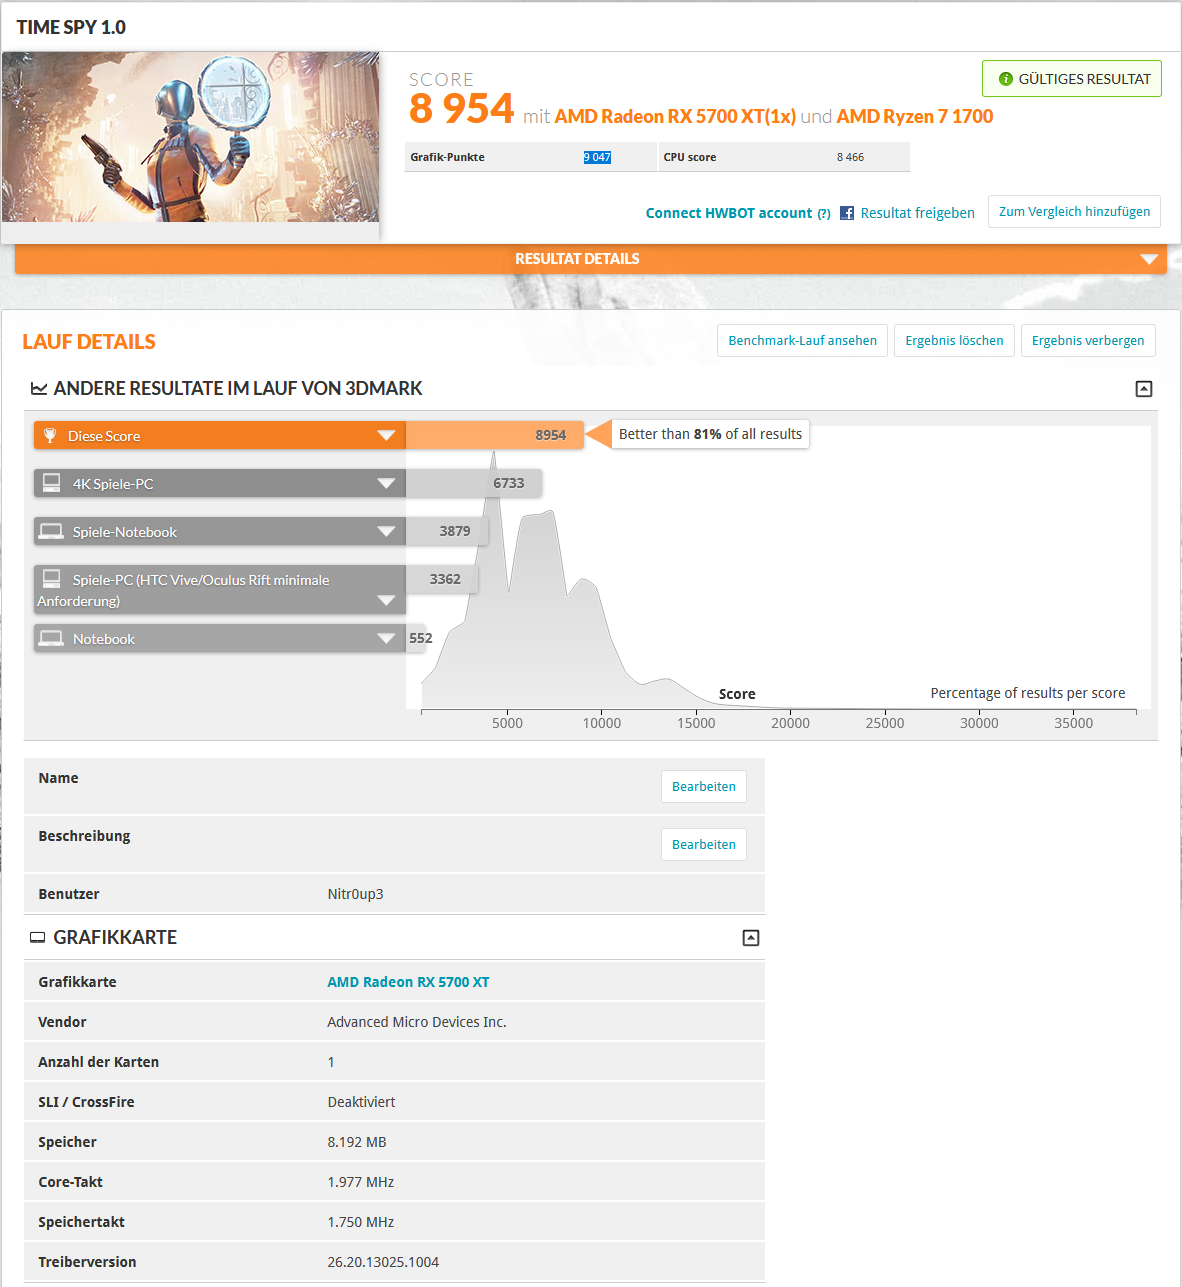Open Connect HWBOT account link
Screen dimensions: 1182x1287
coord(729,213)
